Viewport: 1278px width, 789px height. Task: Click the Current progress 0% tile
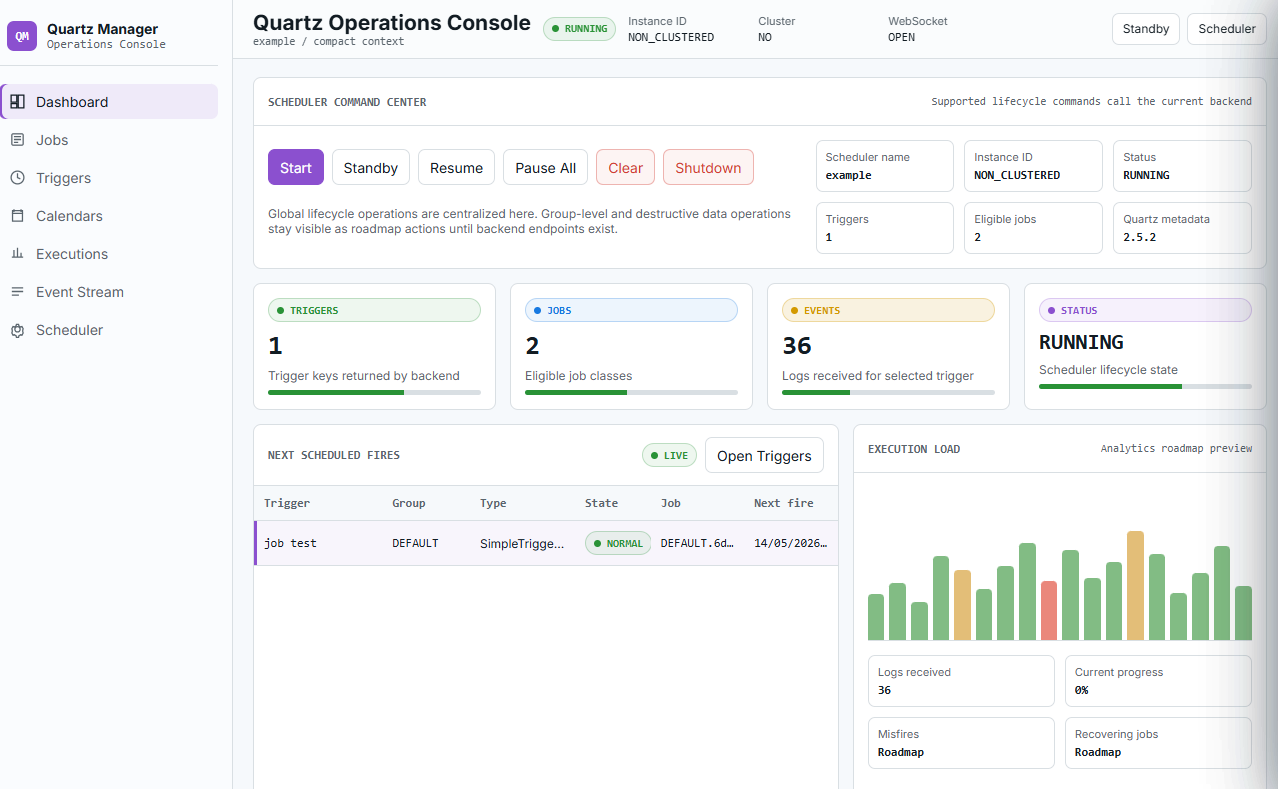click(x=1158, y=681)
